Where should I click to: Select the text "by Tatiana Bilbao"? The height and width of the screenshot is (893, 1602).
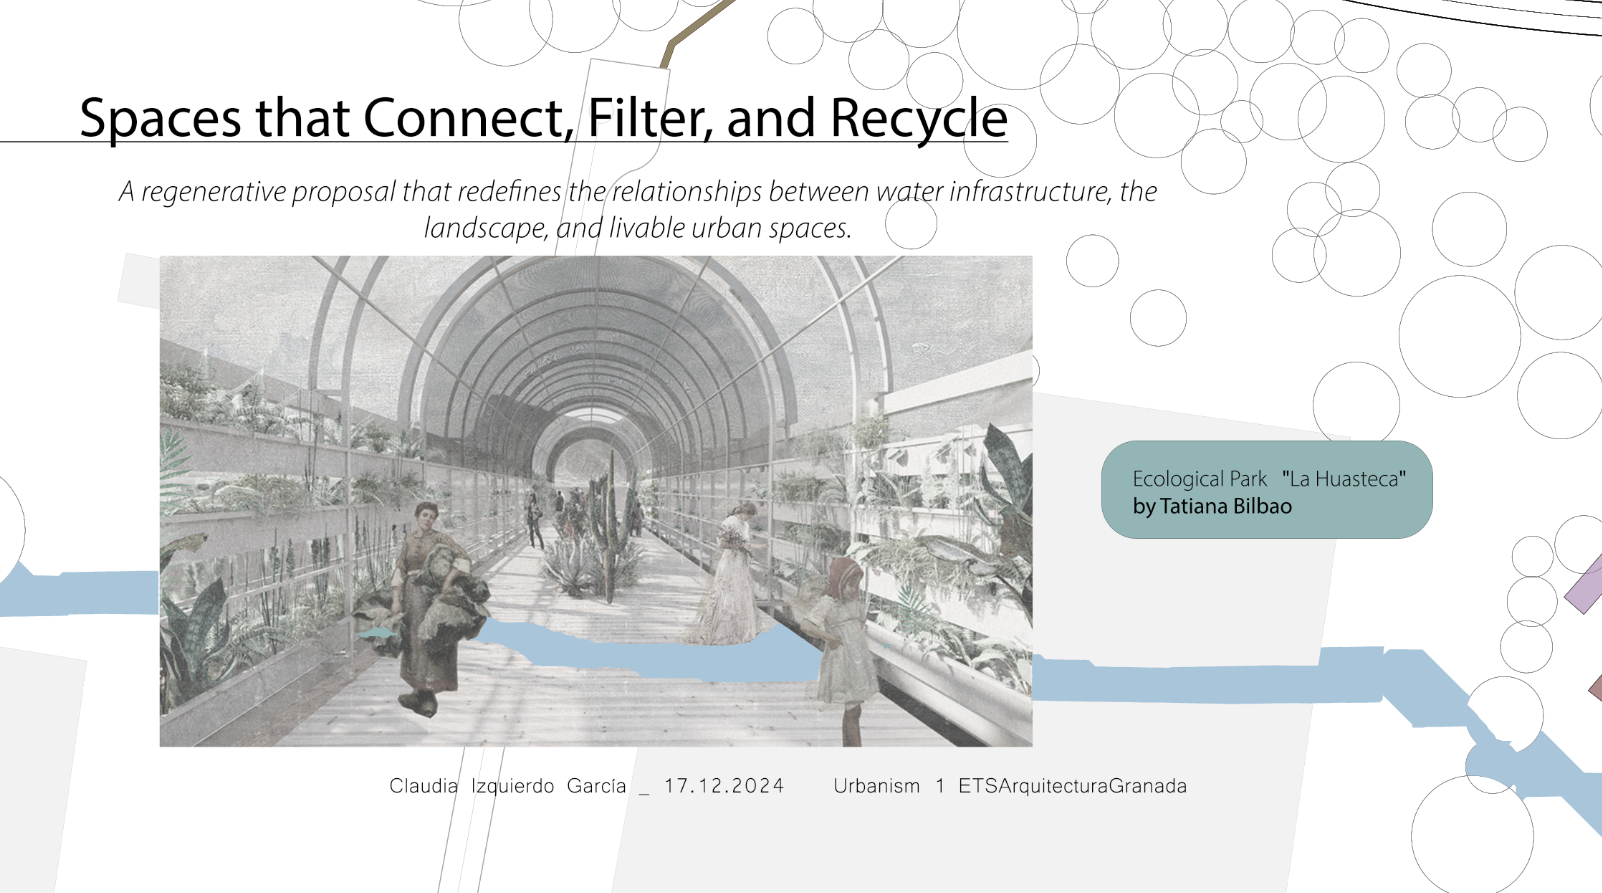pos(1212,506)
